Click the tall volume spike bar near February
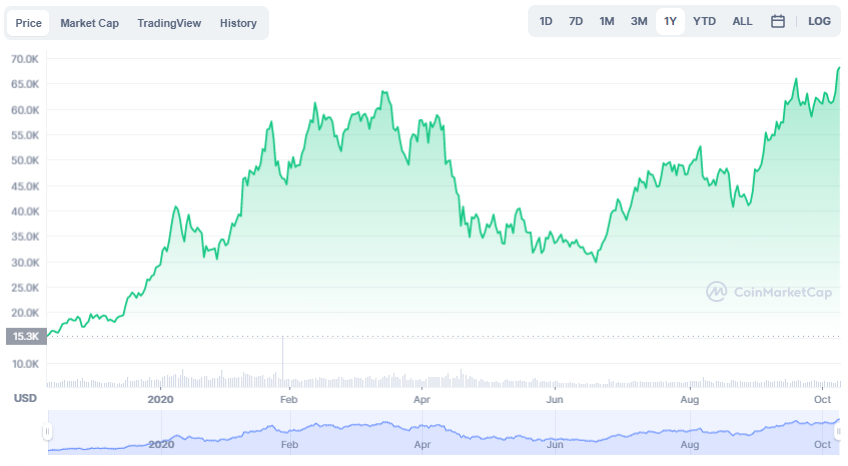The image size is (848, 466). click(283, 361)
